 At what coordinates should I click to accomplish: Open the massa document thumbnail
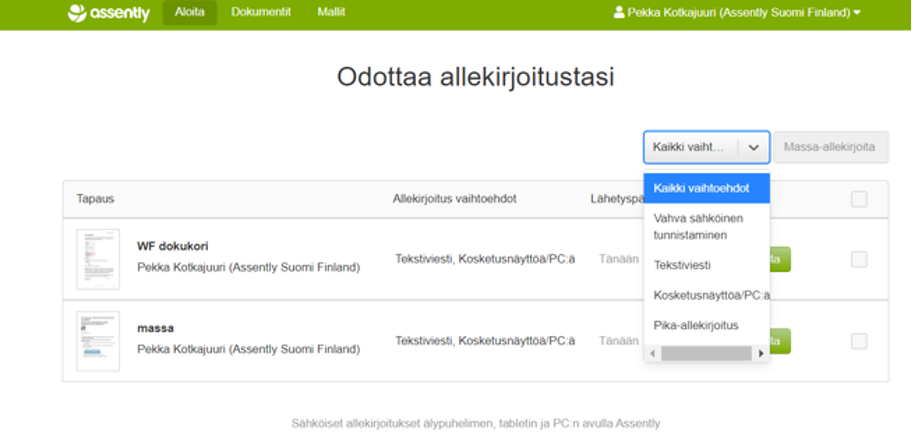click(x=98, y=341)
